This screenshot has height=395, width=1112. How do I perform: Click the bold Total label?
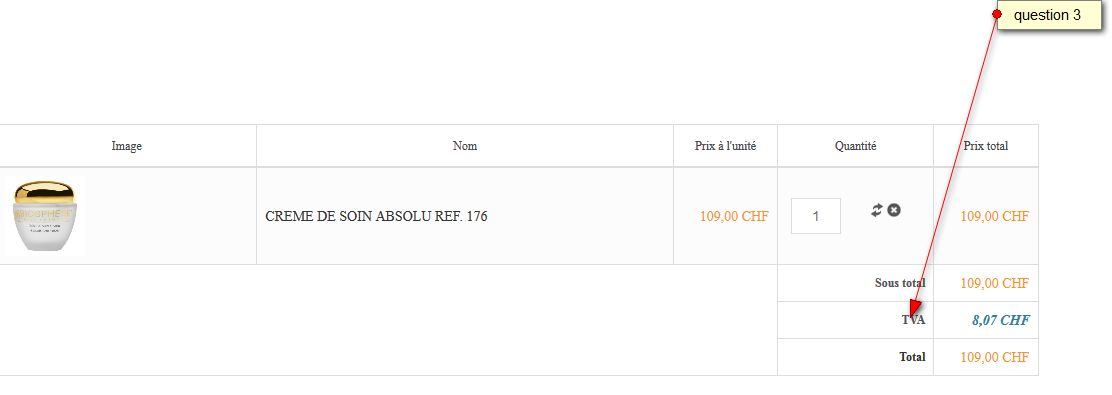point(913,357)
